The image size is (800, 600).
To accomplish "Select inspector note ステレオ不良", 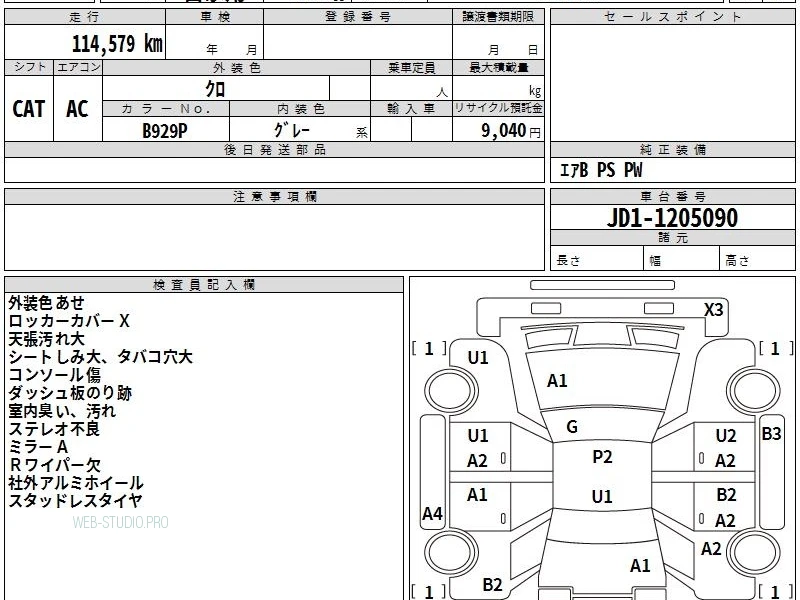I will point(54,429).
